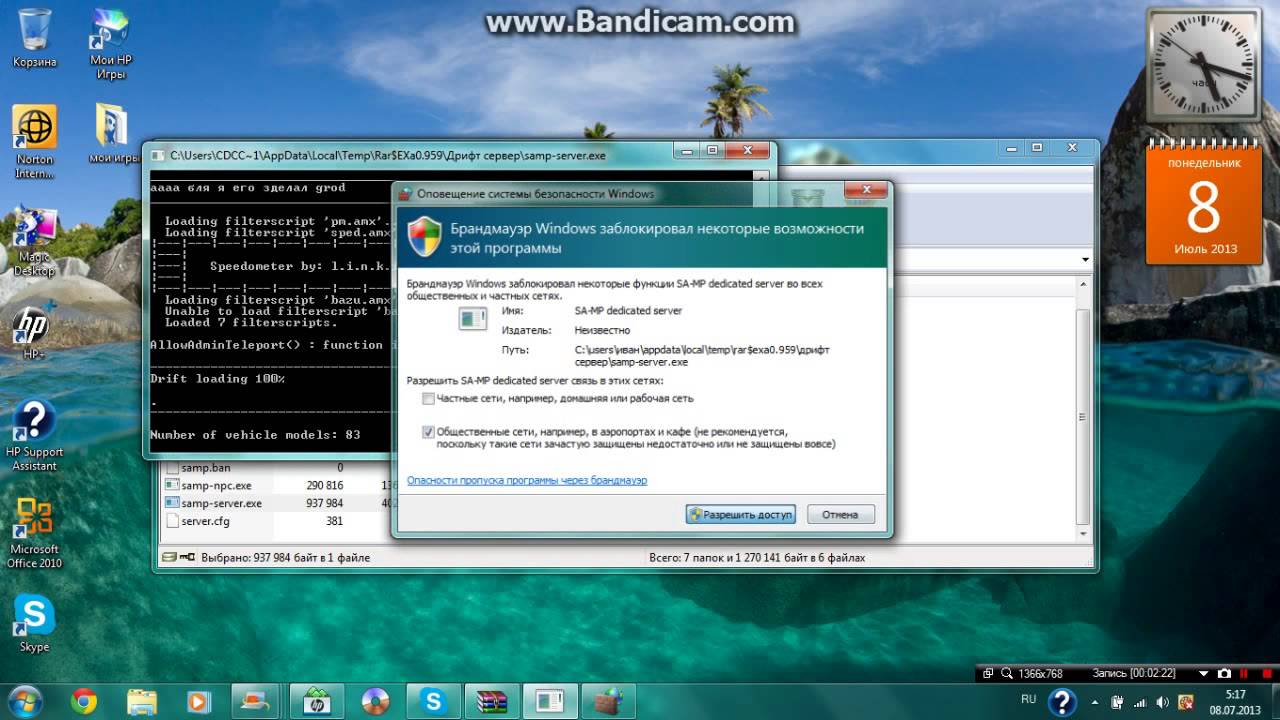Open the Опасности пропуска программы через брандмауэр link
The width and height of the screenshot is (1280, 720).
point(527,480)
